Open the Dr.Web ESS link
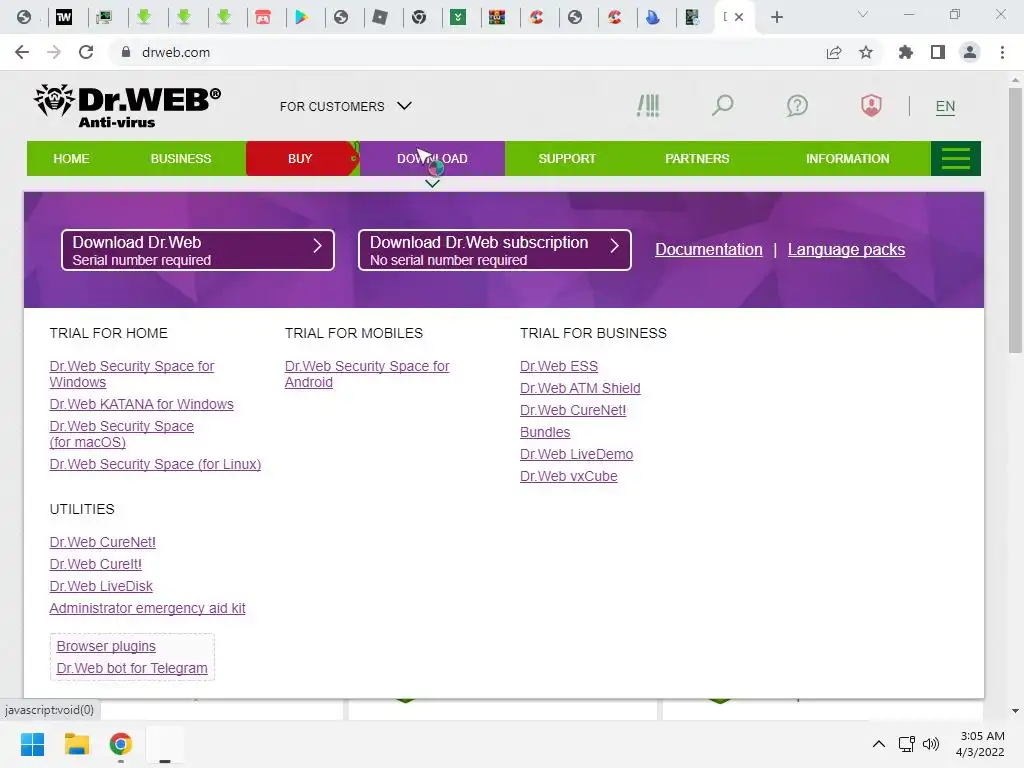Screen dimensions: 1024x768 click(x=558, y=366)
